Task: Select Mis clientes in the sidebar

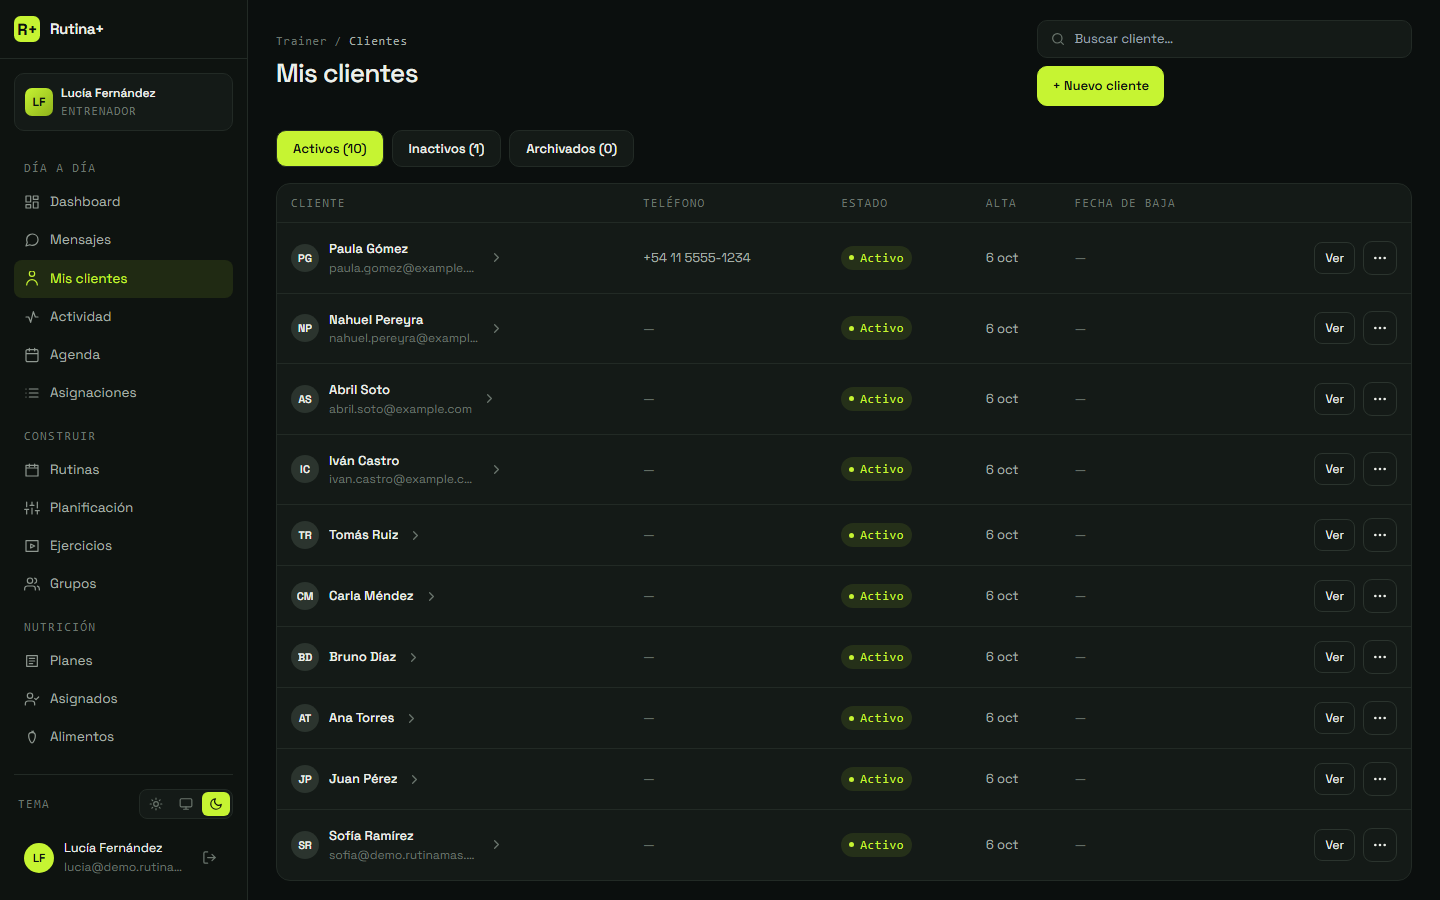Action: [123, 279]
